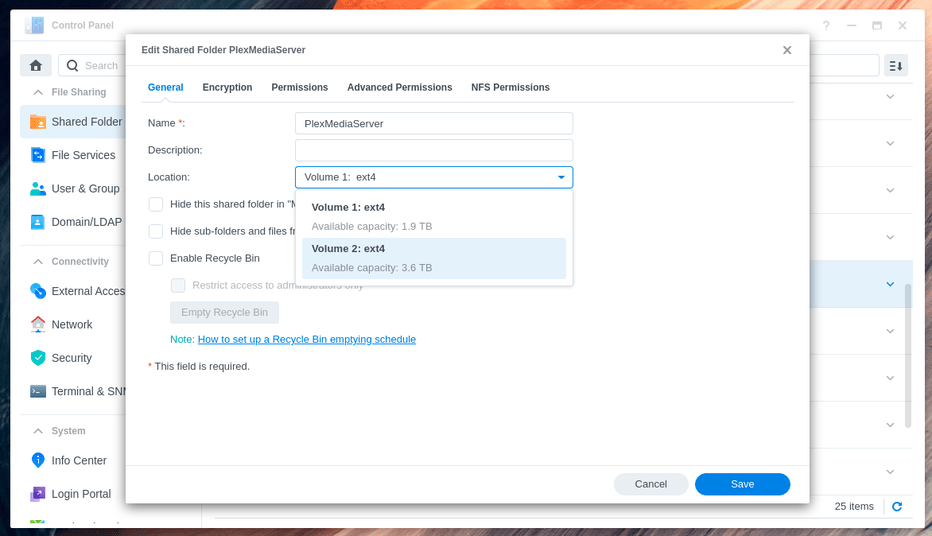The width and height of the screenshot is (932, 536).
Task: Open Terminal & SNMP icon
Action: click(38, 392)
